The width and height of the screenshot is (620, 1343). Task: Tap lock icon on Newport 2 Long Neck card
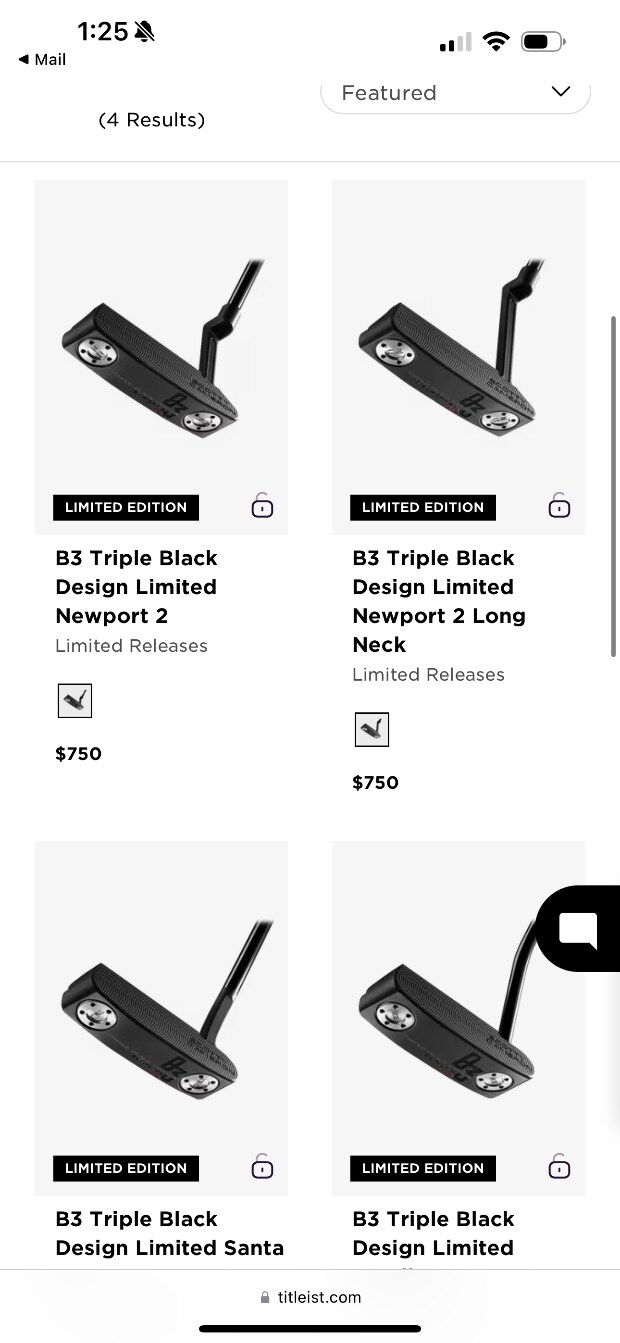click(559, 506)
